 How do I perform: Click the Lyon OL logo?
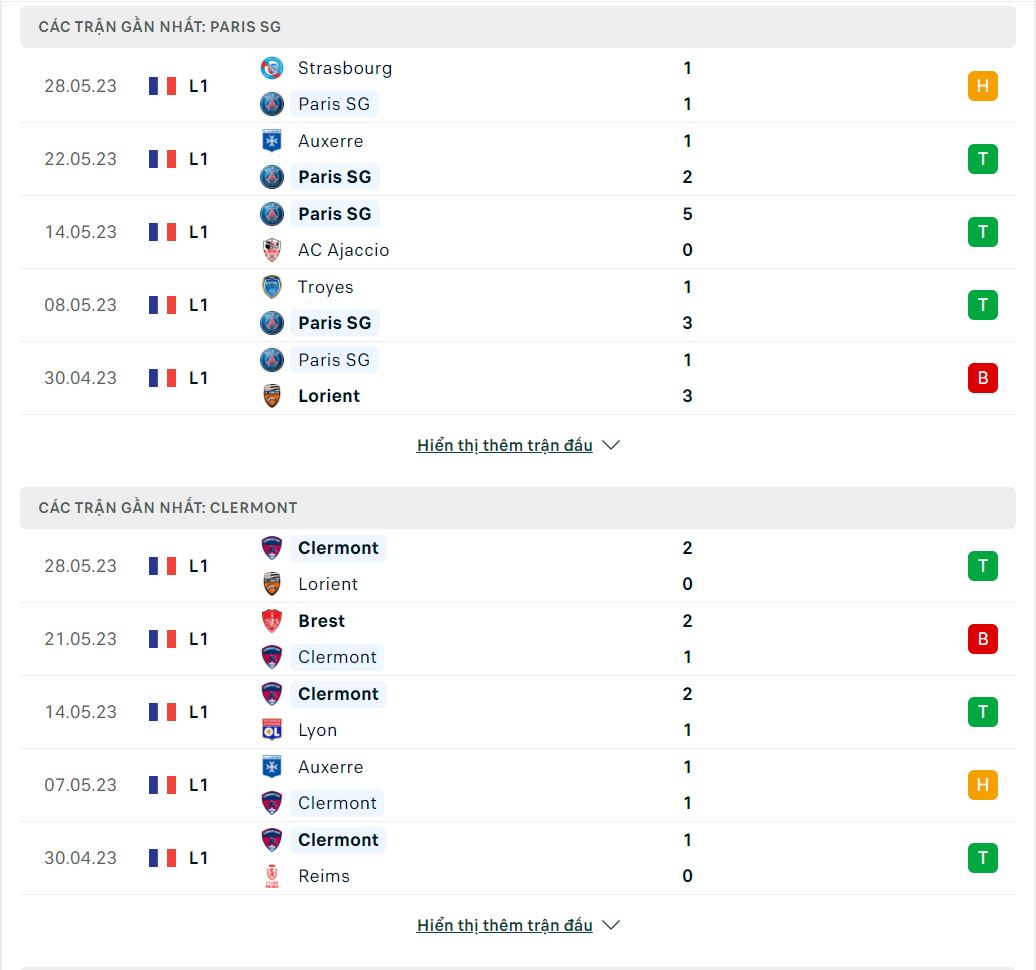[x=272, y=730]
